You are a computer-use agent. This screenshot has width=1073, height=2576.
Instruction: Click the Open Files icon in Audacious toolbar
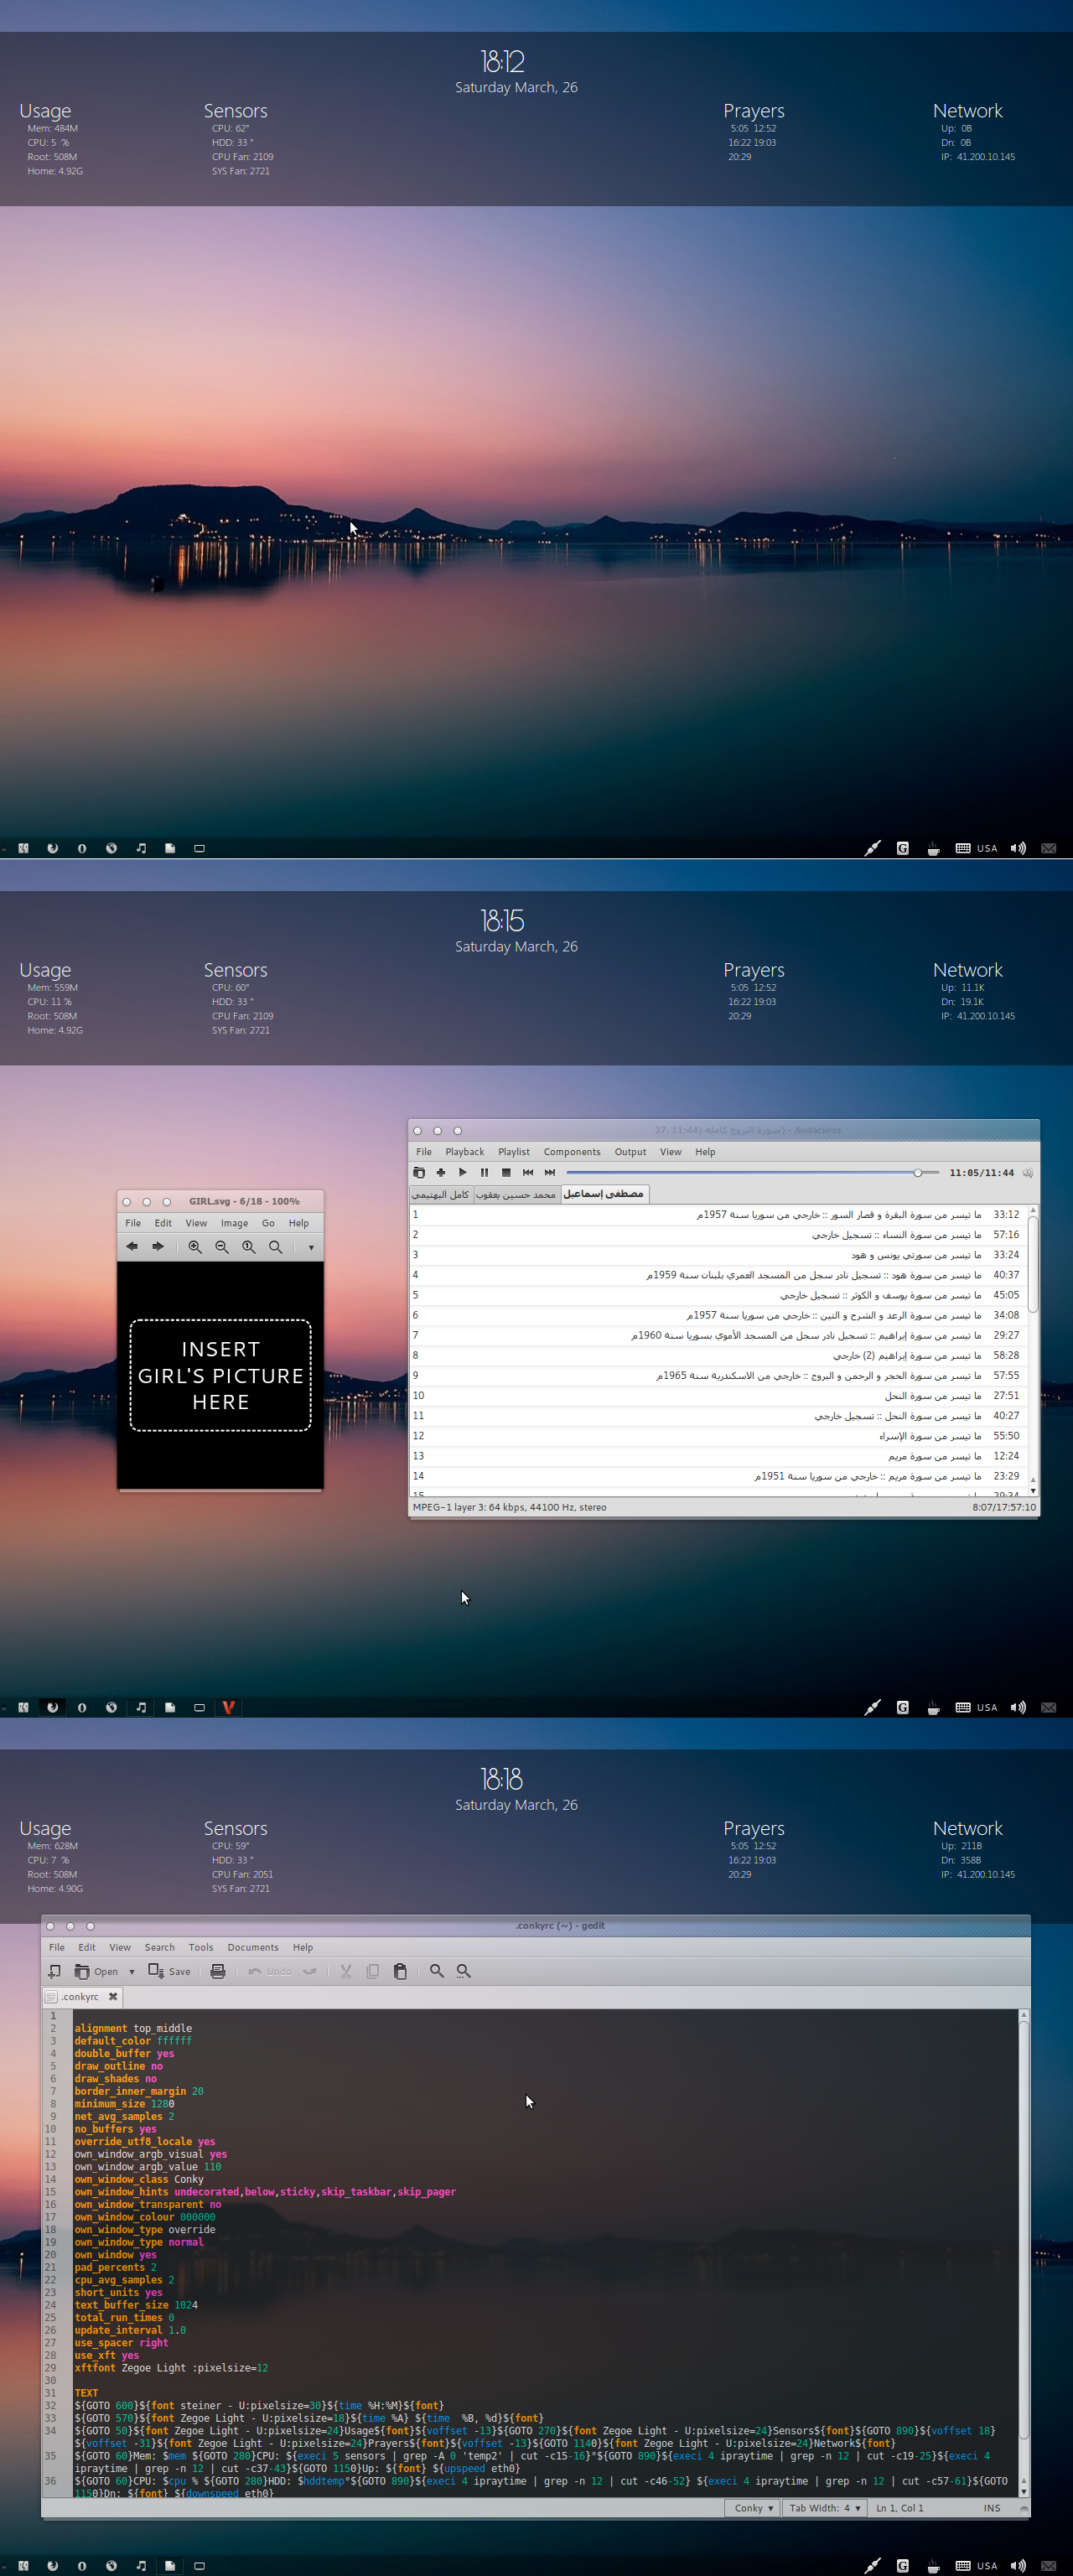click(x=419, y=1172)
